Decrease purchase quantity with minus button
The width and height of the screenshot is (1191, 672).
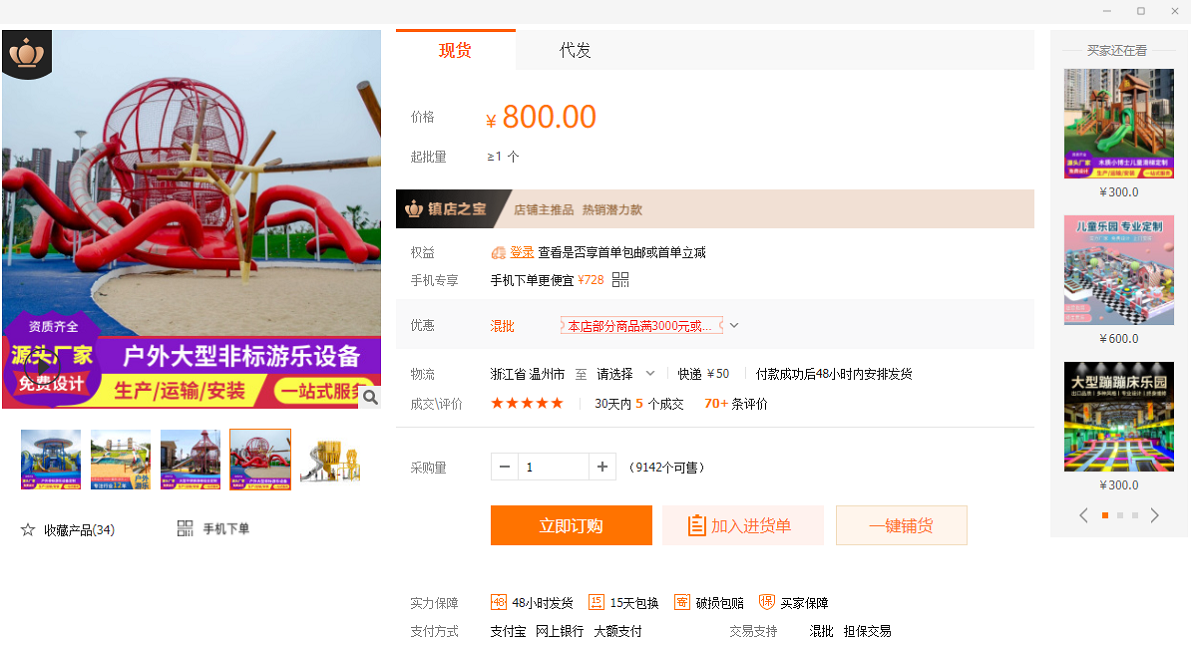(x=505, y=467)
